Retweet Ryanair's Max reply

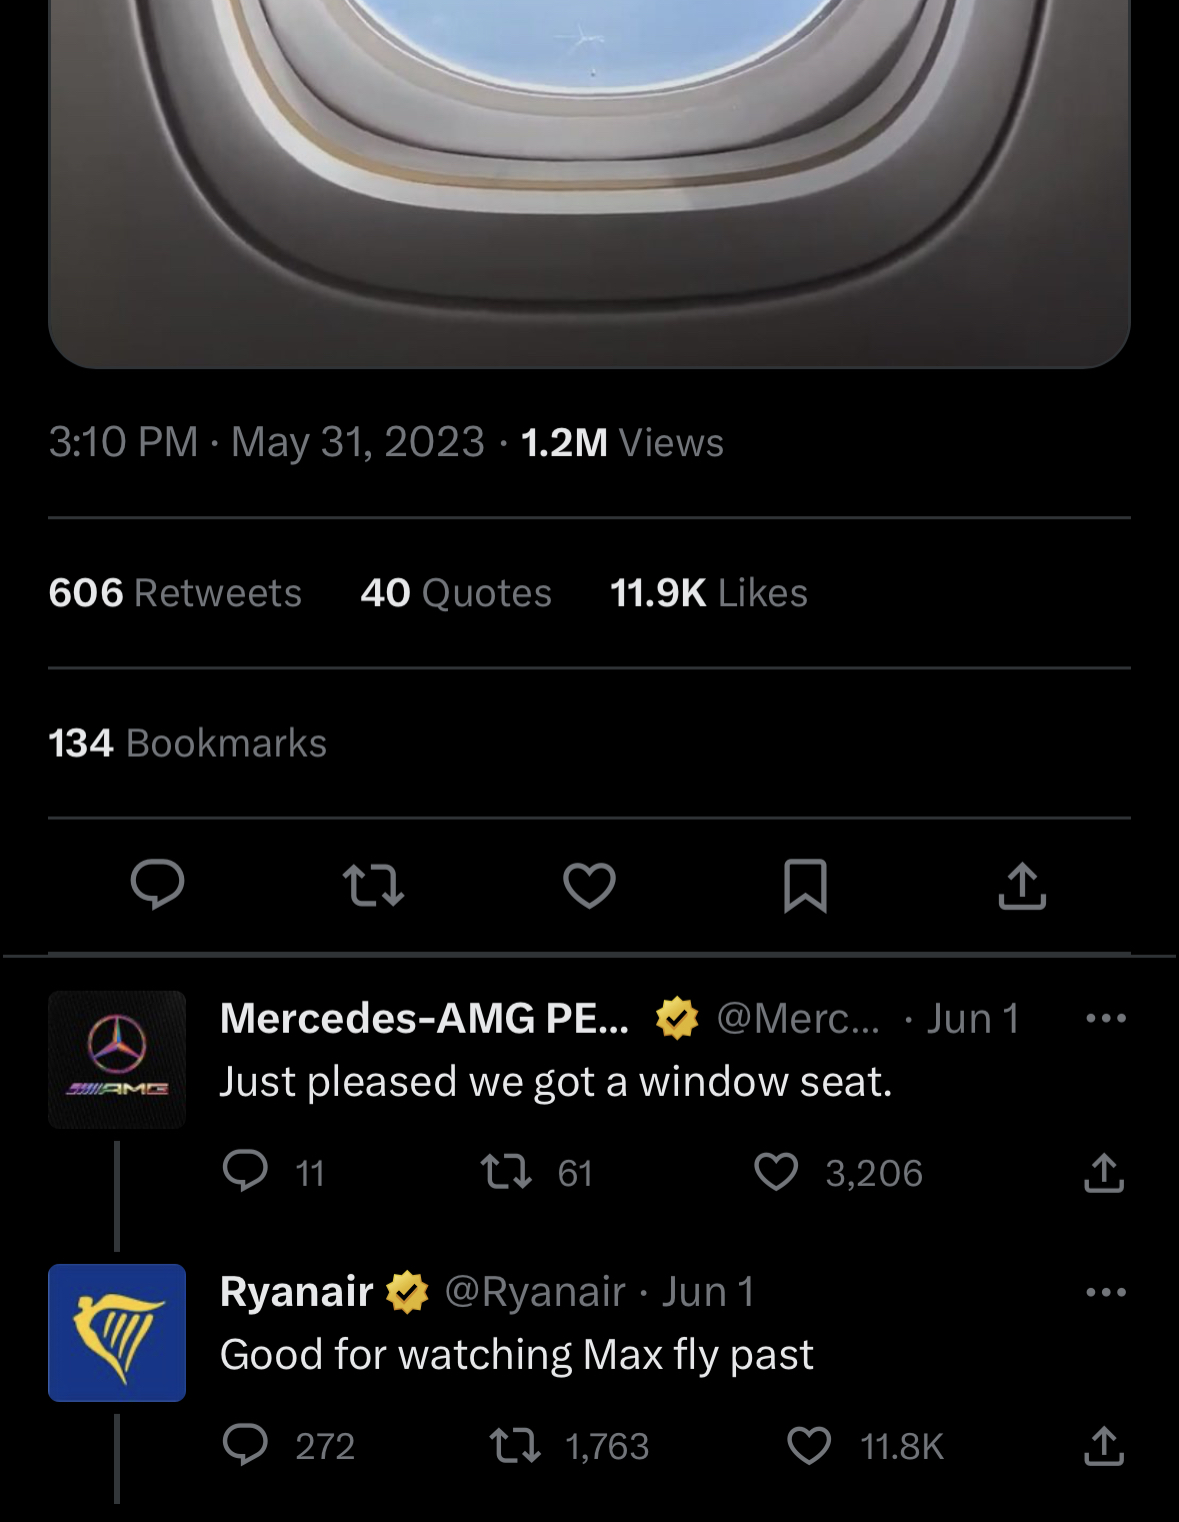[x=515, y=1445]
